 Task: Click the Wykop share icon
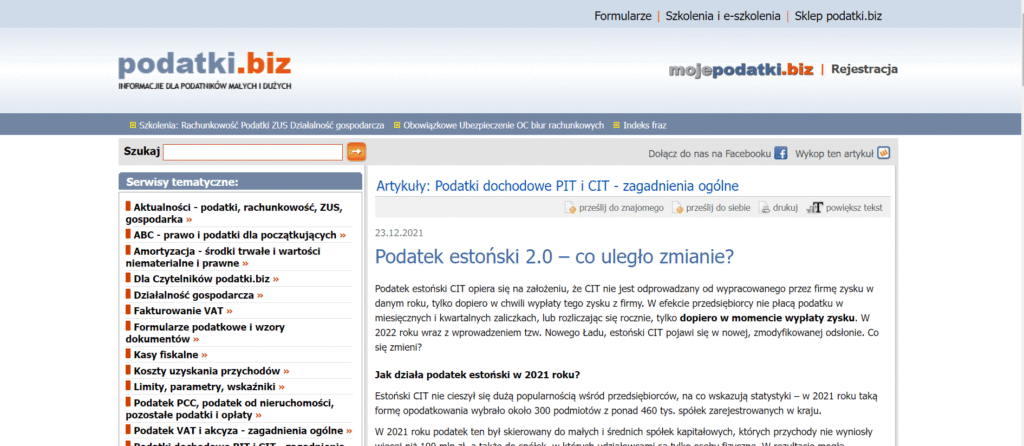point(883,153)
